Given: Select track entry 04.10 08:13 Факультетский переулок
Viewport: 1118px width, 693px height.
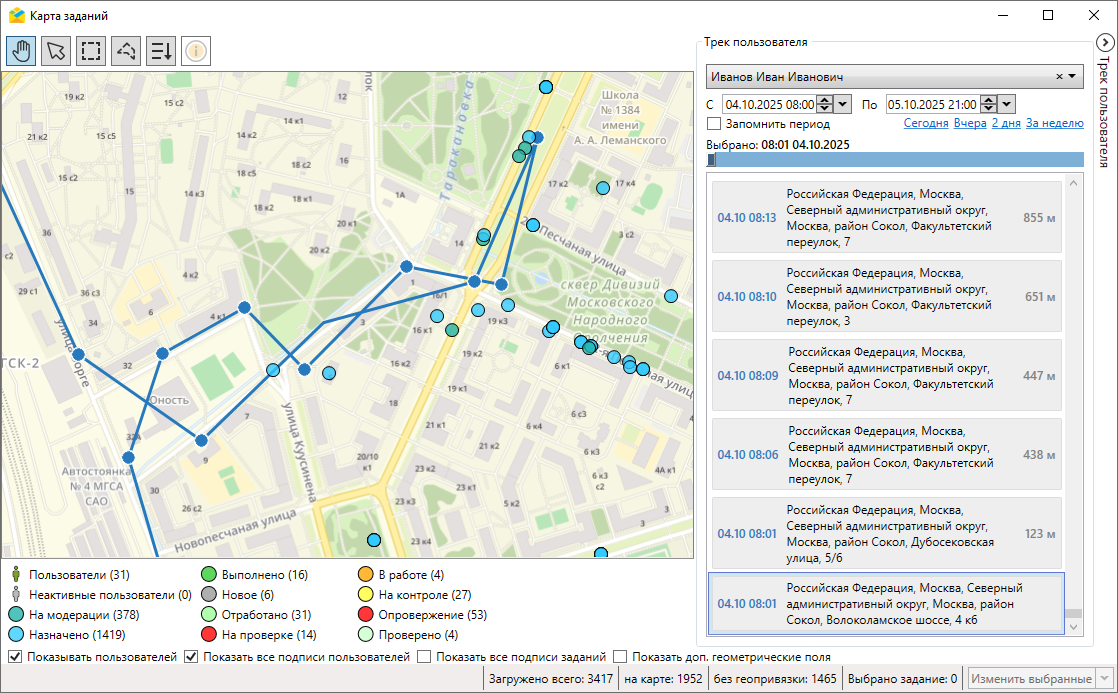Looking at the screenshot, I should pyautogui.click(x=885, y=218).
